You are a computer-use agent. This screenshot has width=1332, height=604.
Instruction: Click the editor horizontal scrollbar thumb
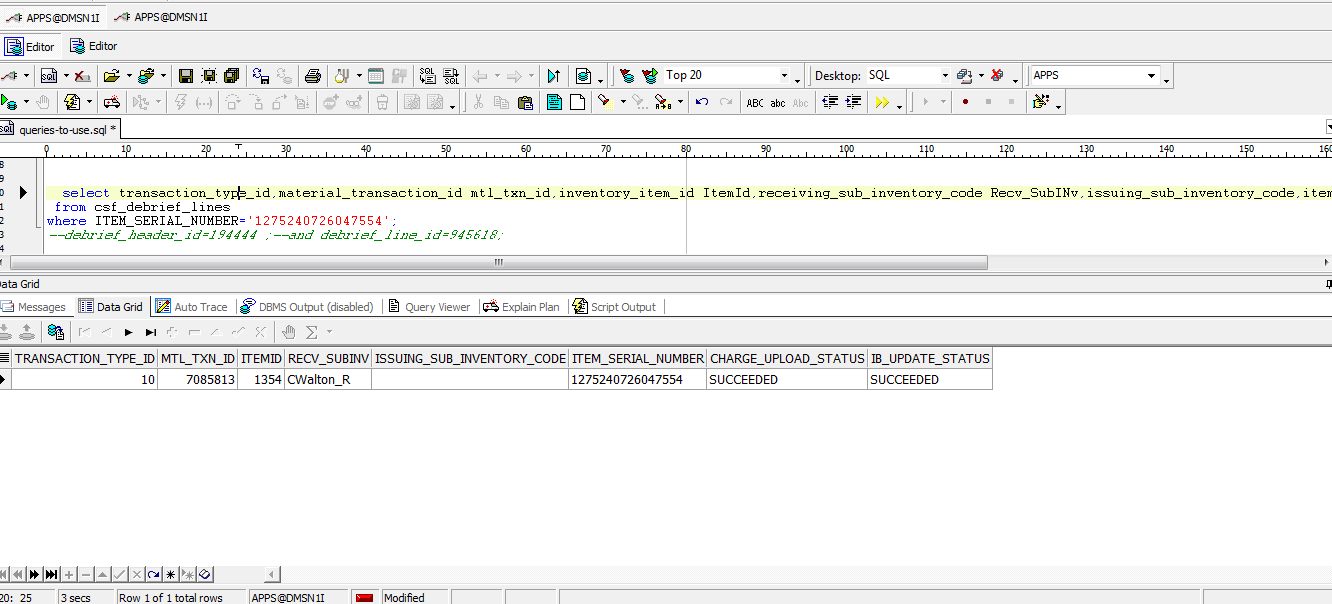point(497,262)
